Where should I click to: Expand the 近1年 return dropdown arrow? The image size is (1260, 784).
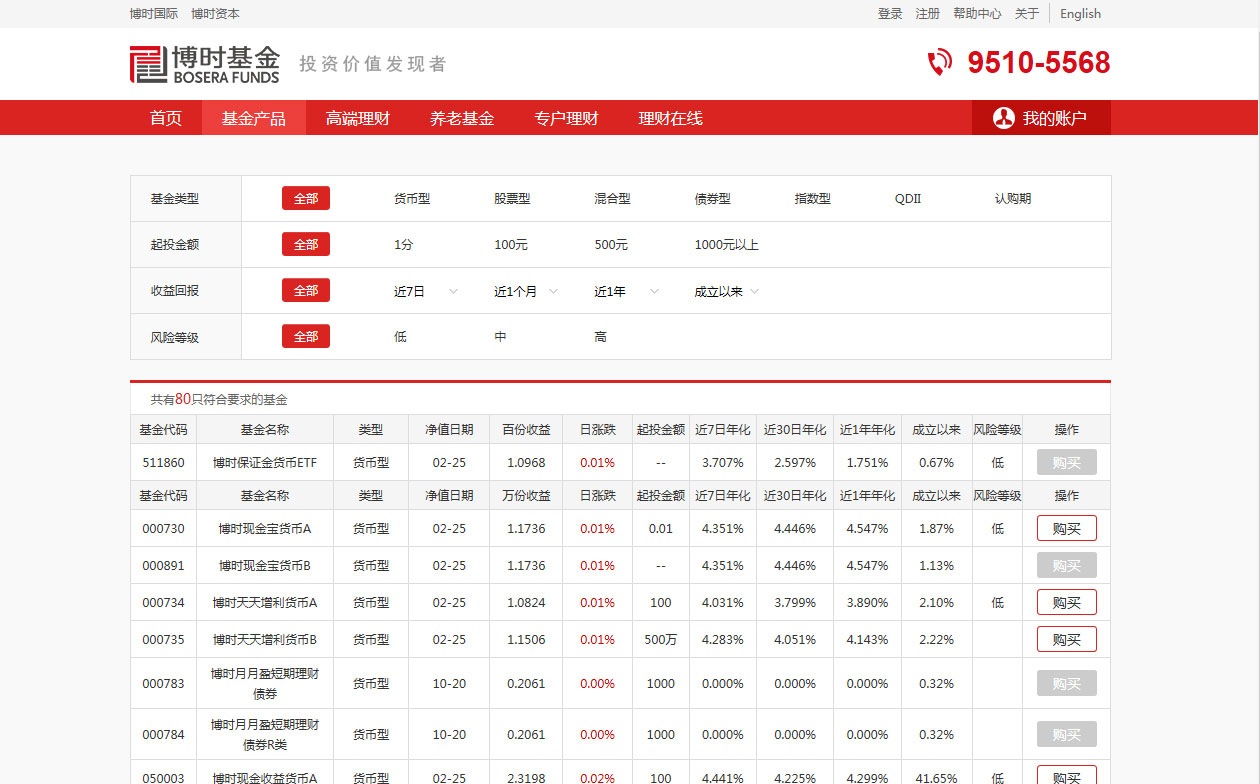click(x=654, y=291)
